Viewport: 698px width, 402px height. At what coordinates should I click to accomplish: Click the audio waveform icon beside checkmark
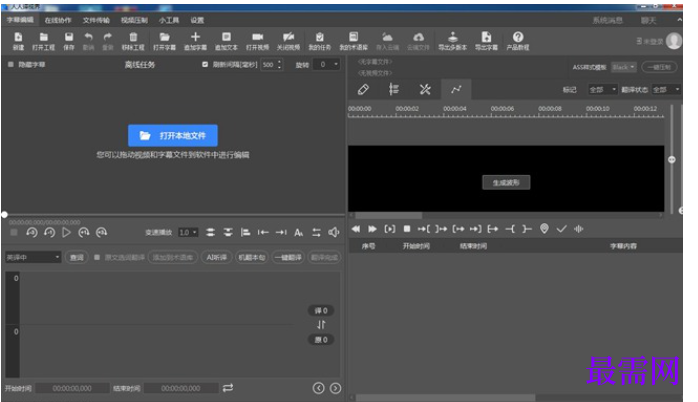(x=579, y=229)
